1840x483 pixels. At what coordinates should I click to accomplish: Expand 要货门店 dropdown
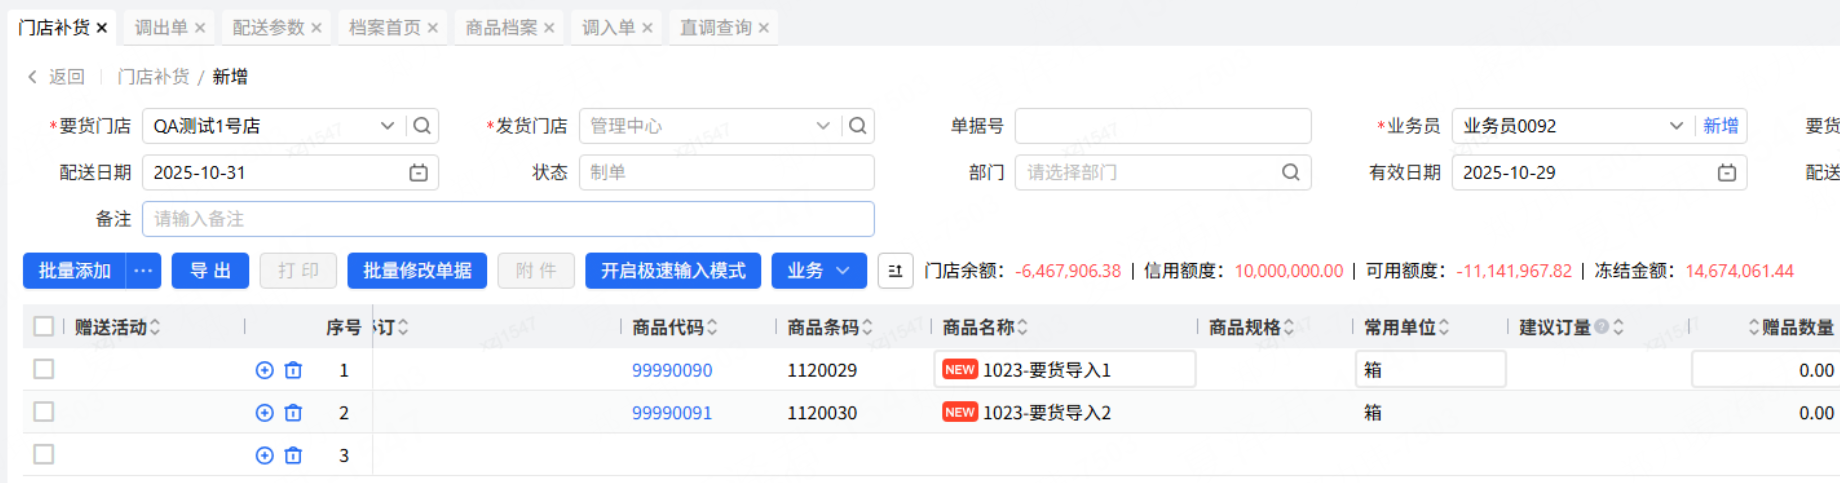click(x=387, y=126)
